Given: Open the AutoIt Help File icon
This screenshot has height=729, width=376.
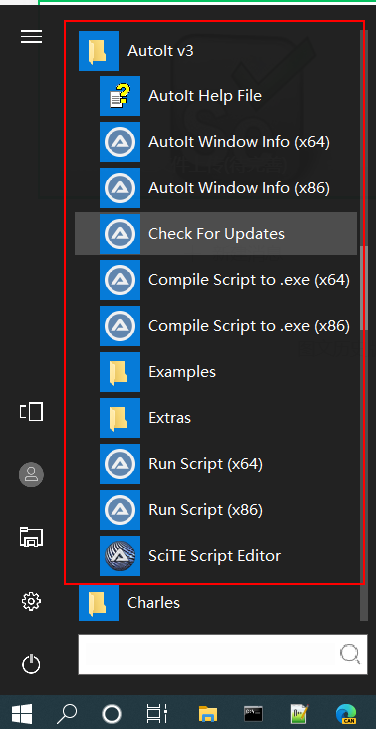Looking at the screenshot, I should click(120, 96).
